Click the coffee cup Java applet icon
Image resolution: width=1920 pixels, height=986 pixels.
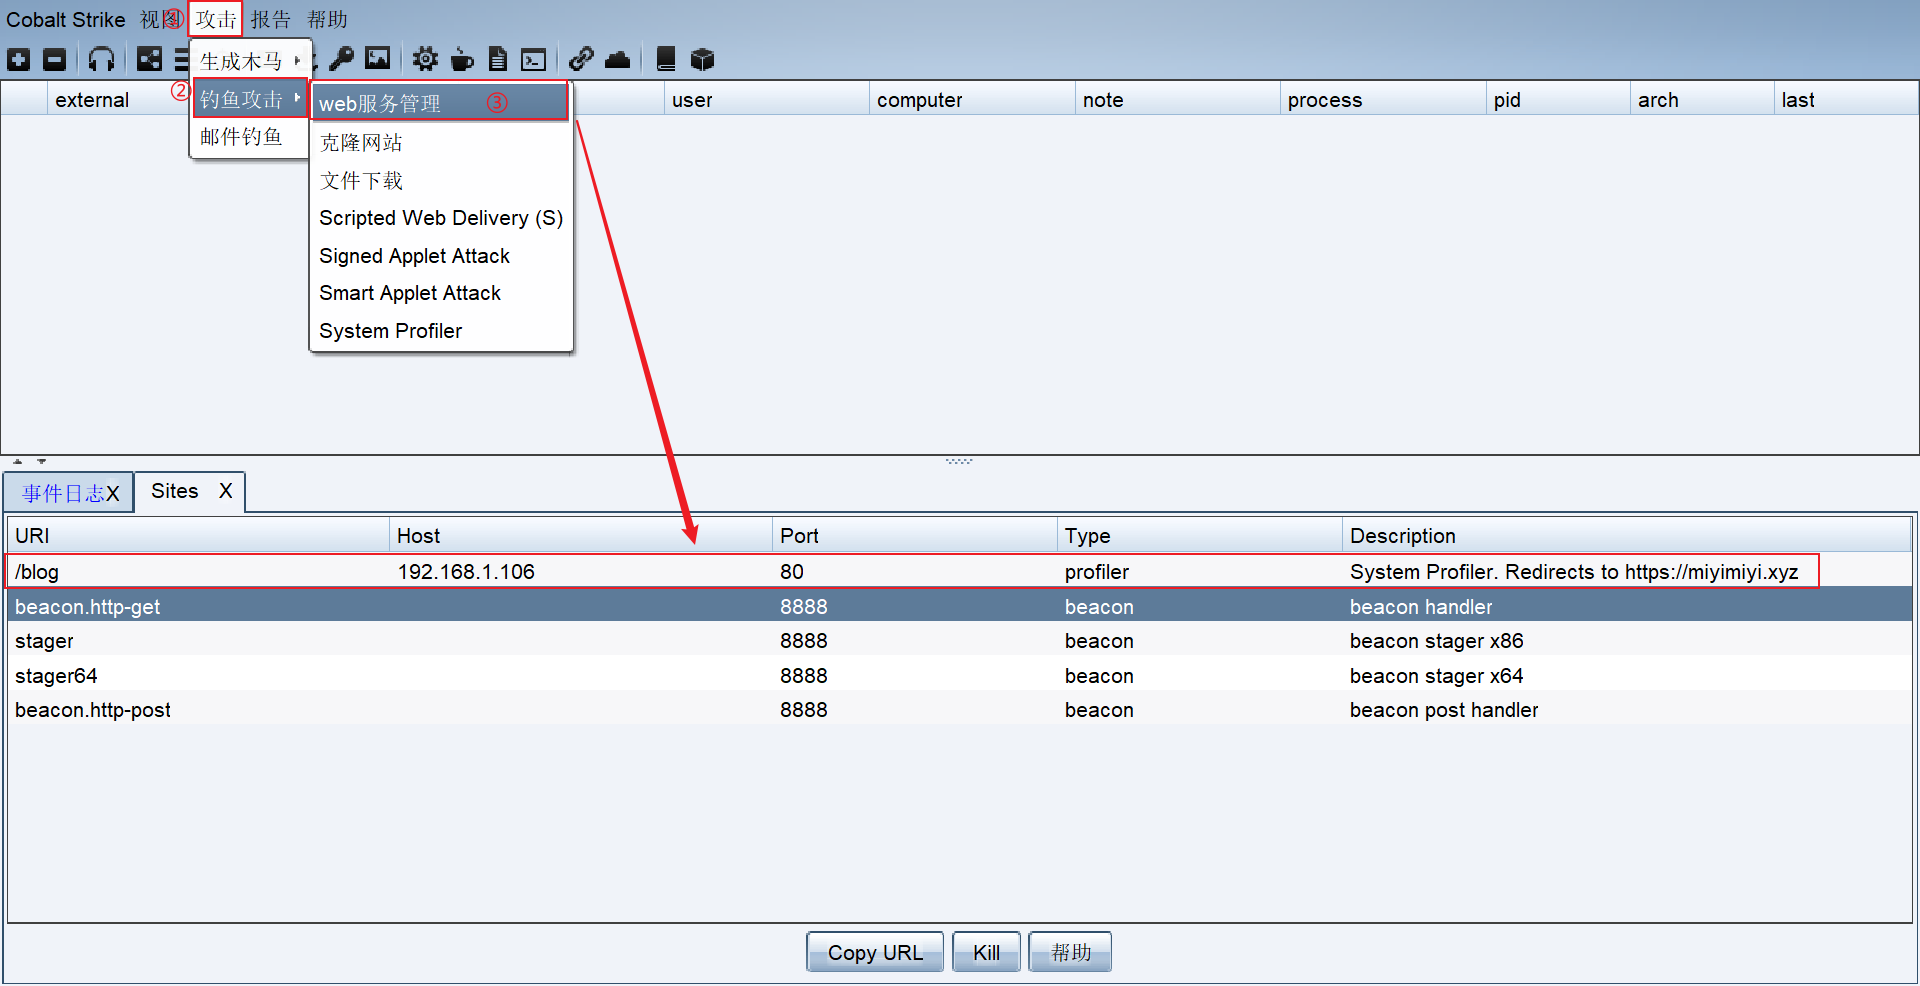(462, 60)
